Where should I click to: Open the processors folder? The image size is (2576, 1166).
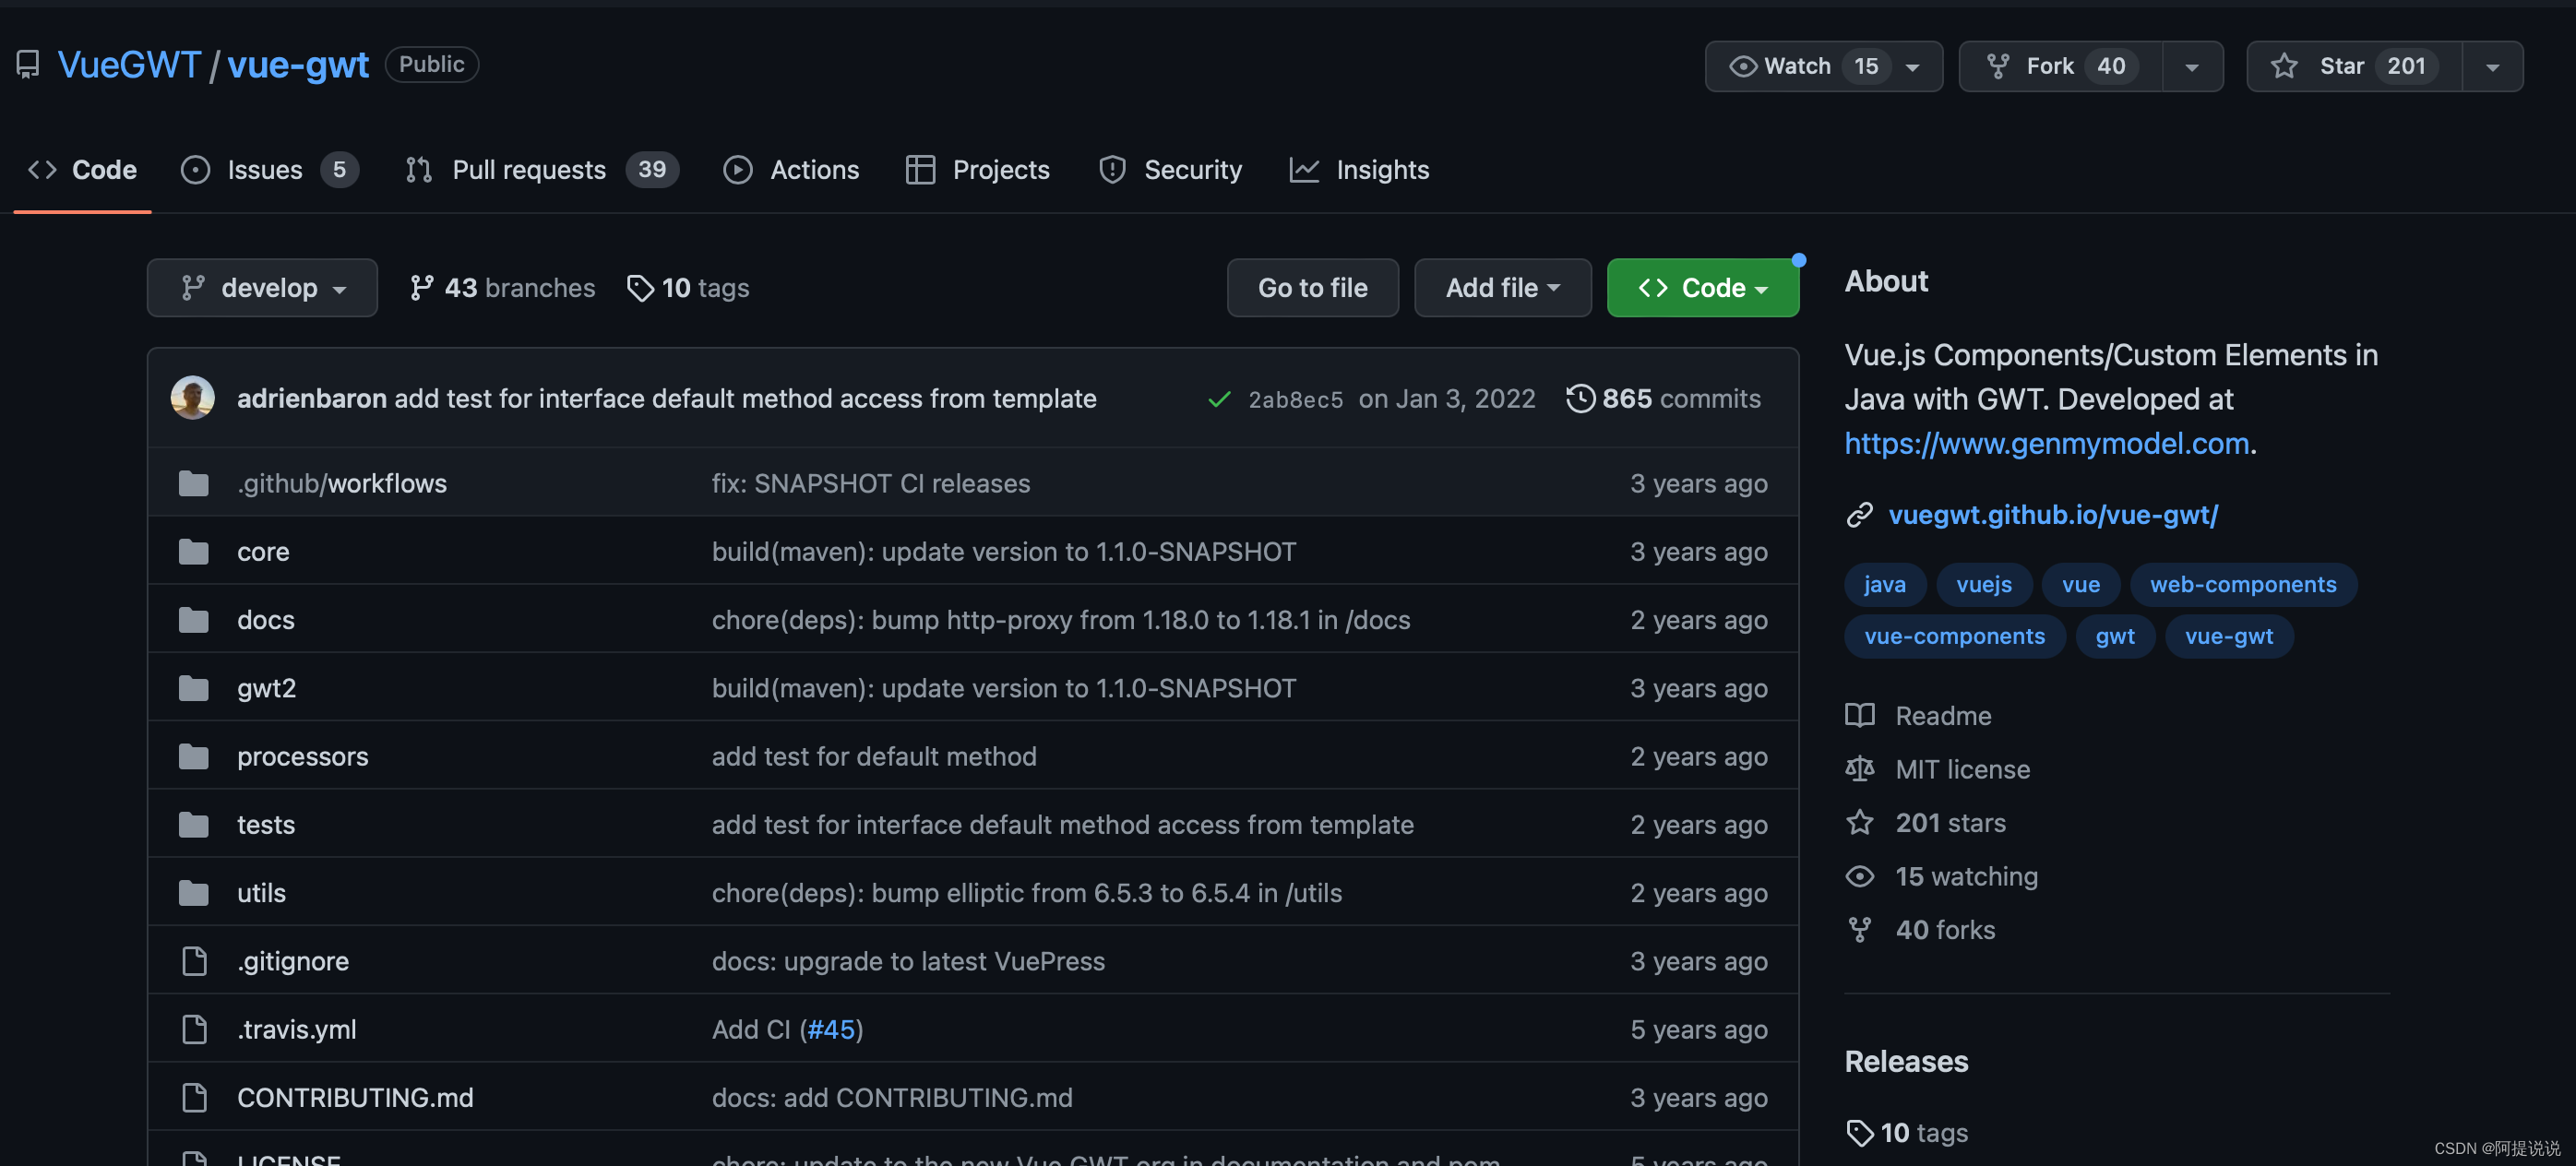click(x=302, y=756)
